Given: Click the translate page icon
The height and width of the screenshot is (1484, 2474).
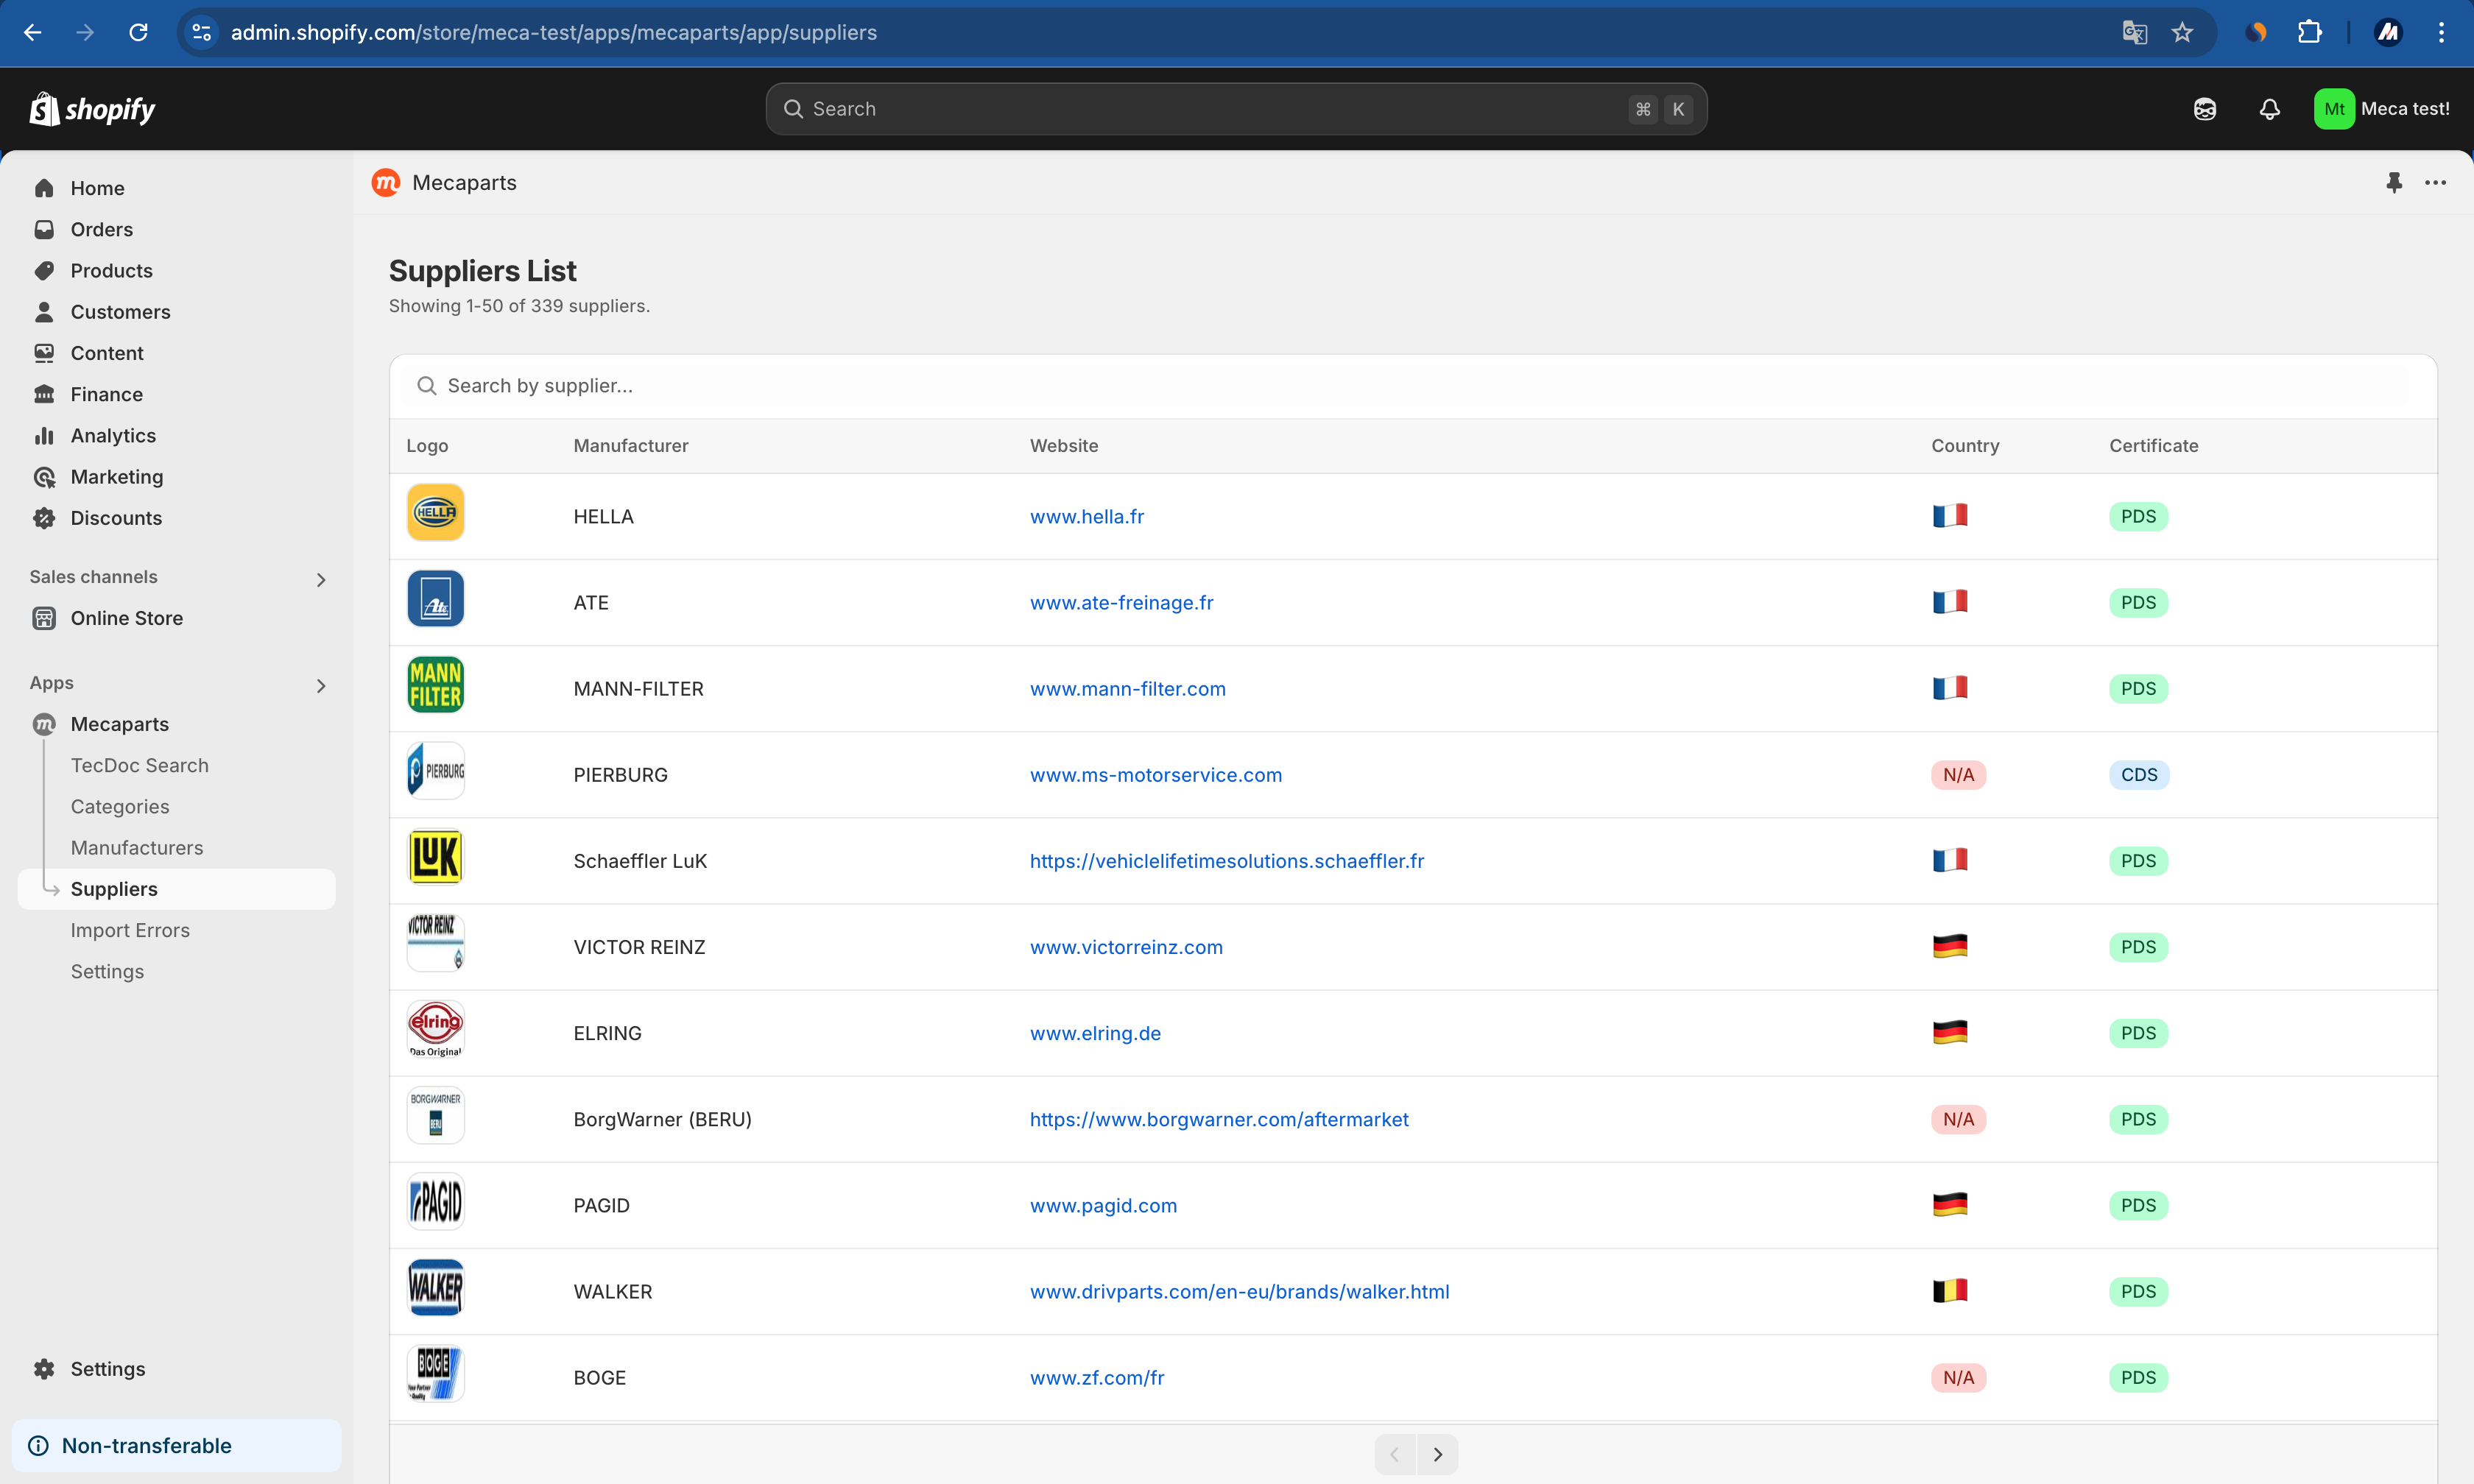Looking at the screenshot, I should [2134, 33].
